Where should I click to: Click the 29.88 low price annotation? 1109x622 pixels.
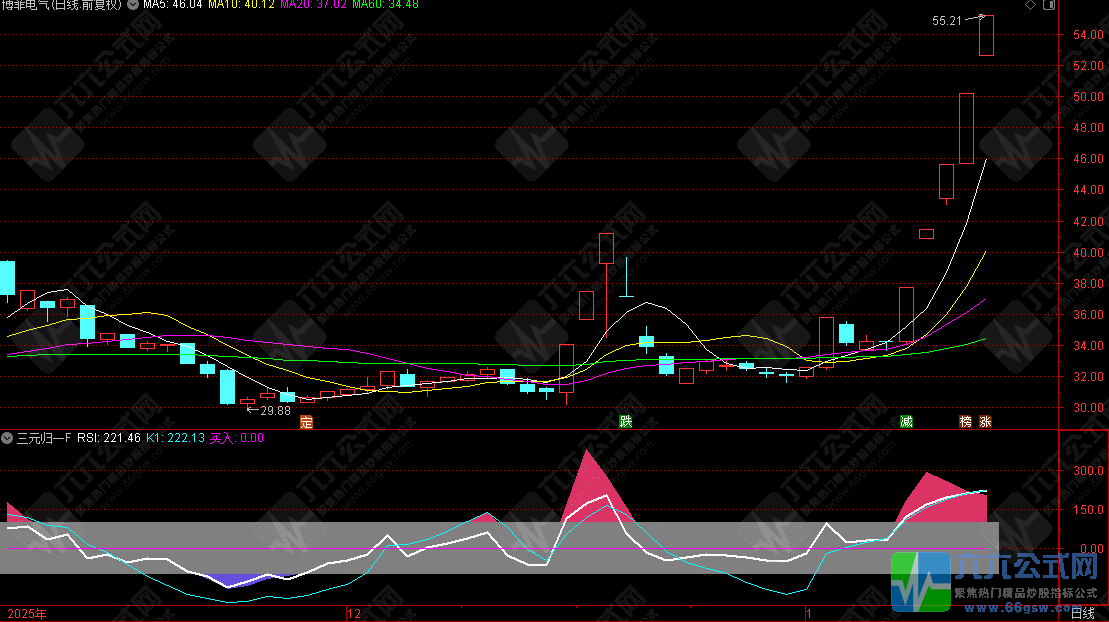(x=275, y=410)
